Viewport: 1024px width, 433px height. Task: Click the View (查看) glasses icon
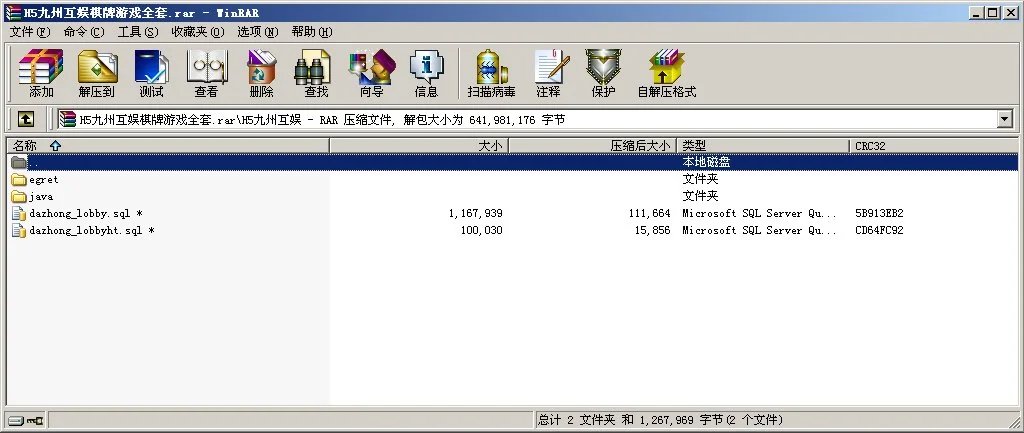206,73
